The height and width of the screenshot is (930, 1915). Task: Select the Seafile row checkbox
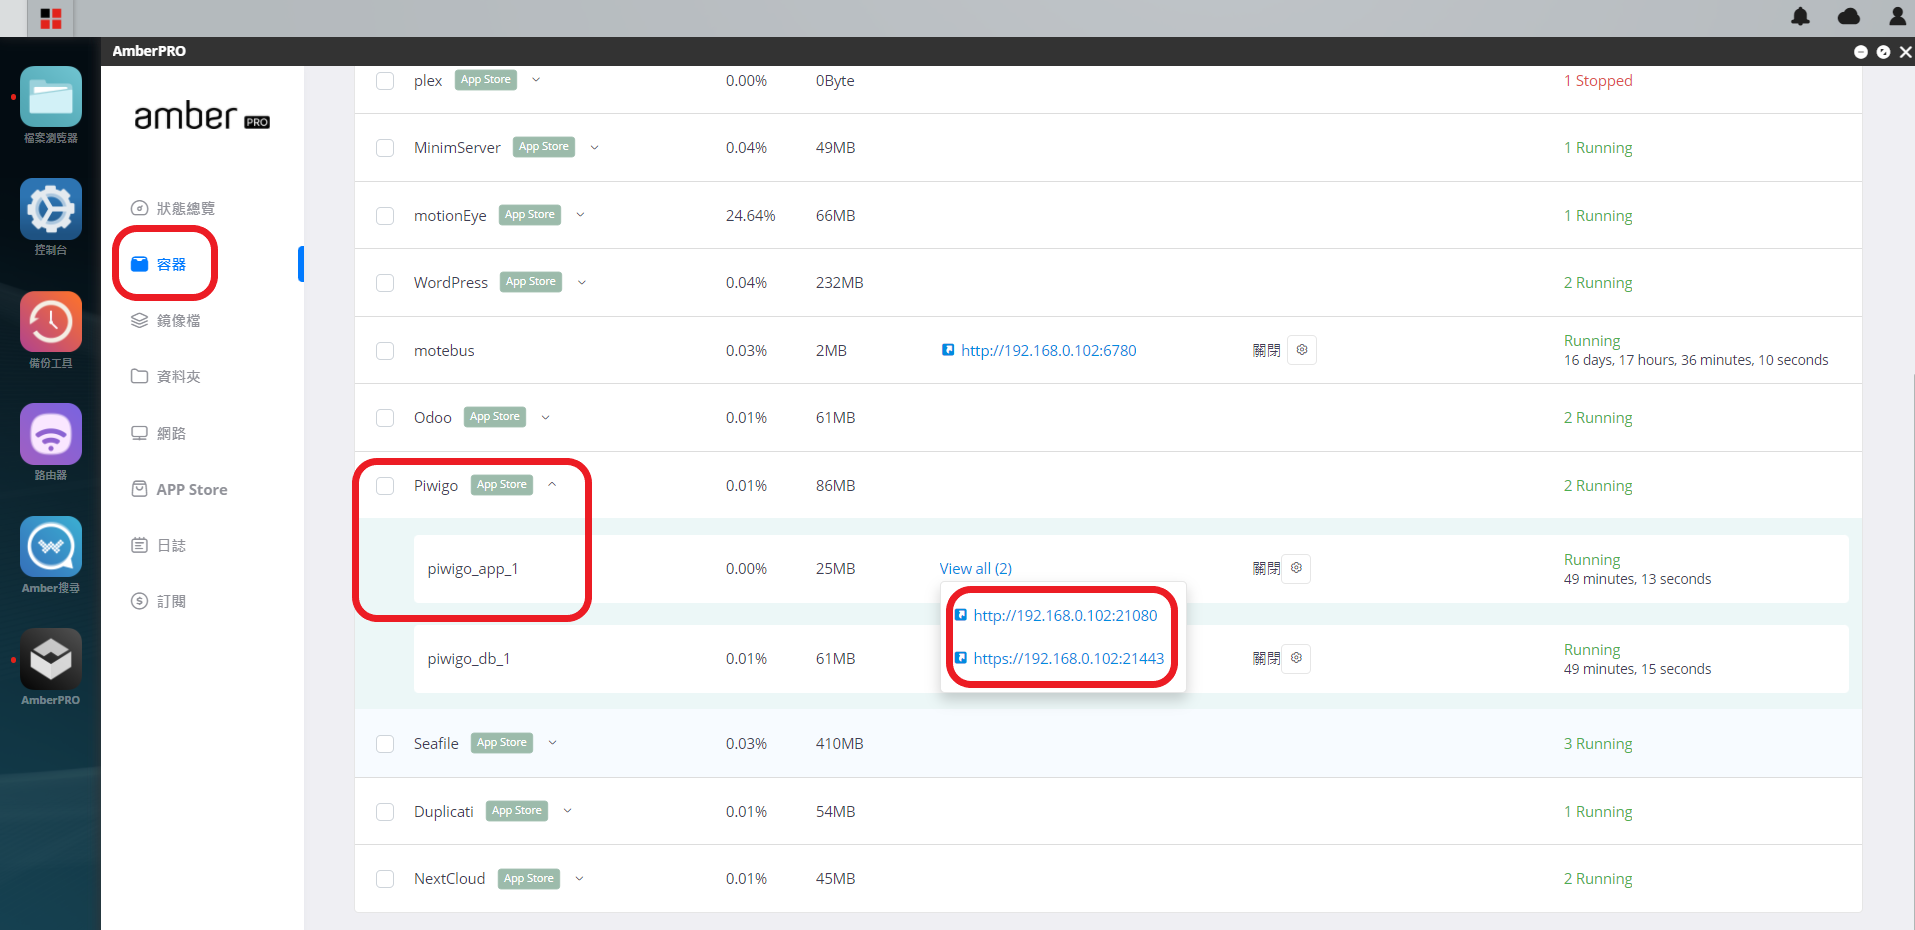pyautogui.click(x=385, y=744)
